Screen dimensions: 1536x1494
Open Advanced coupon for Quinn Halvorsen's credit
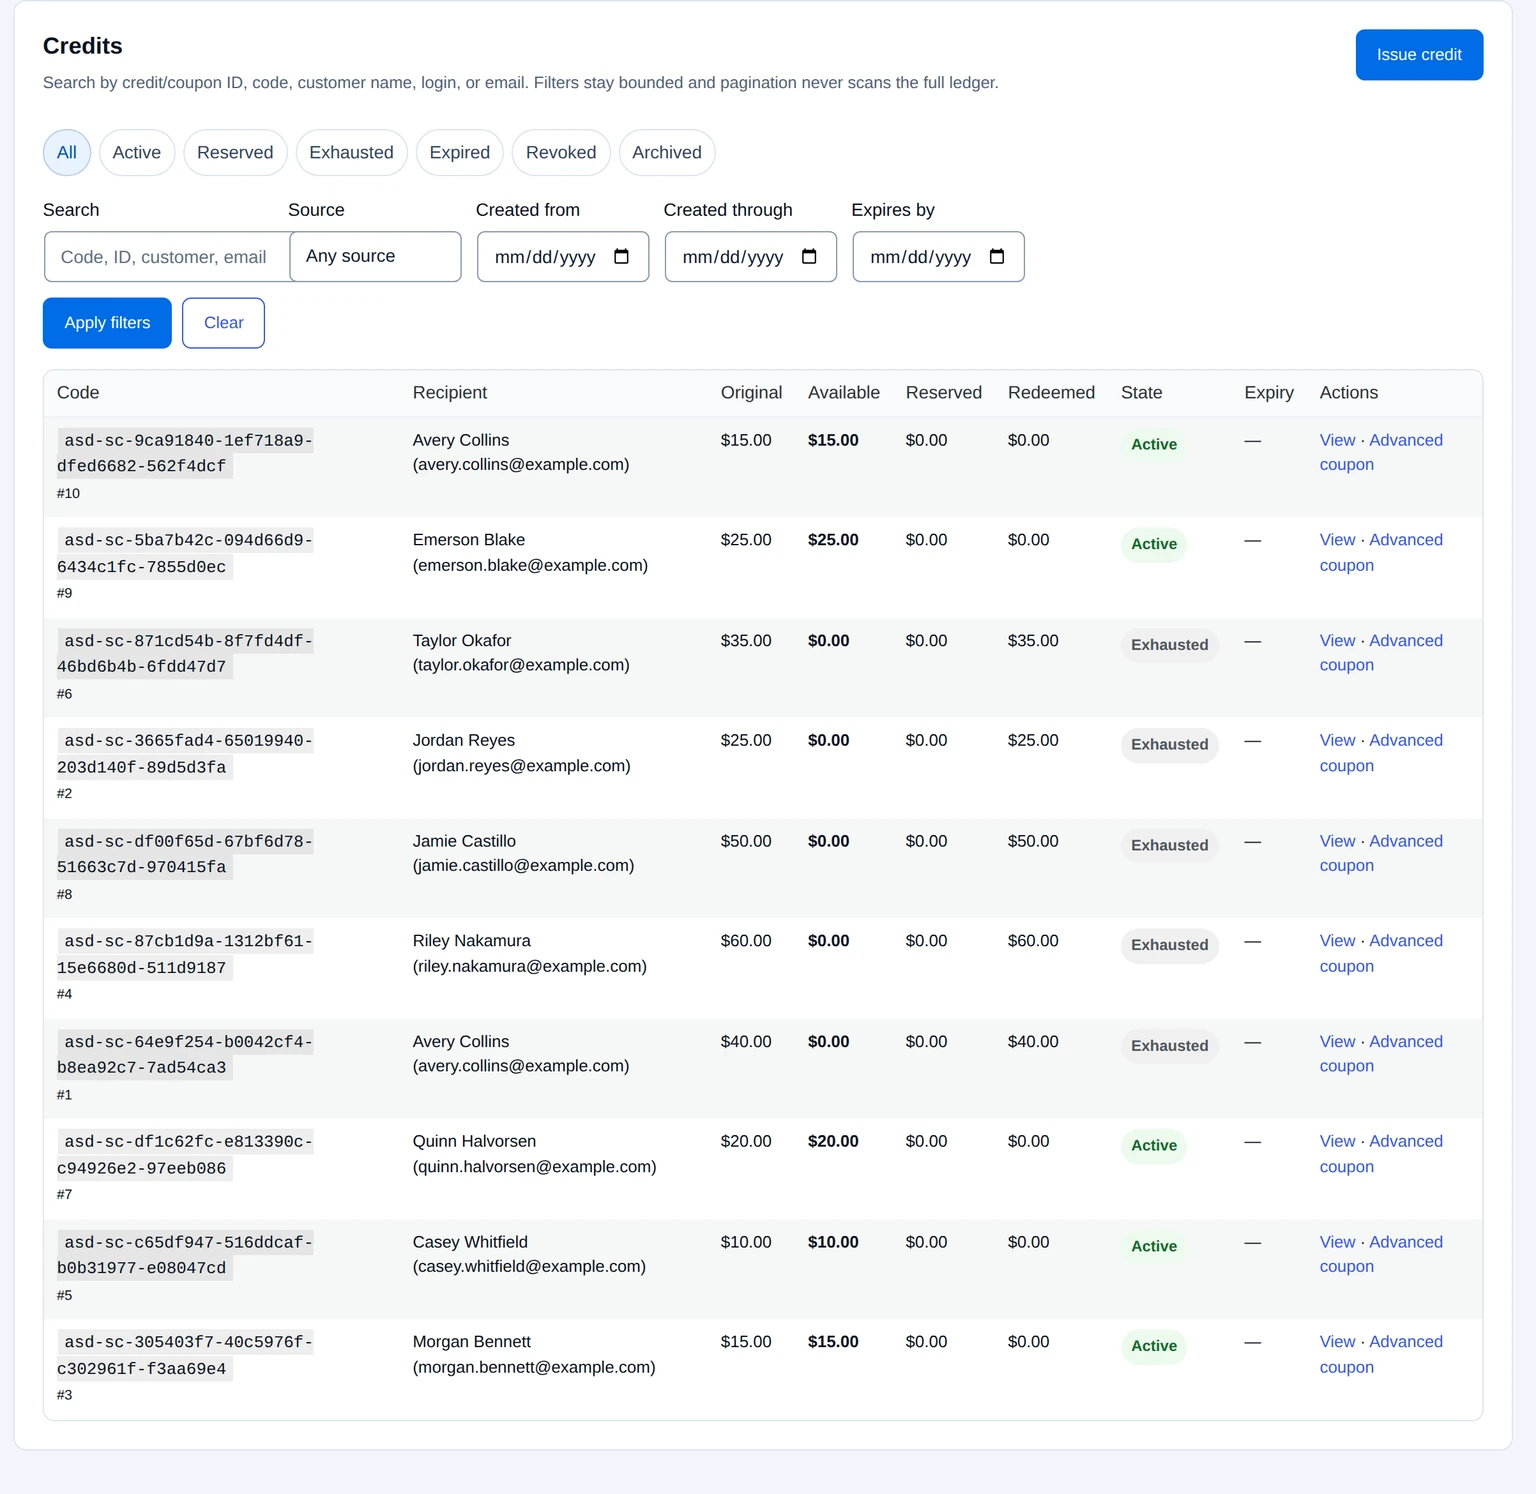point(1381,1154)
